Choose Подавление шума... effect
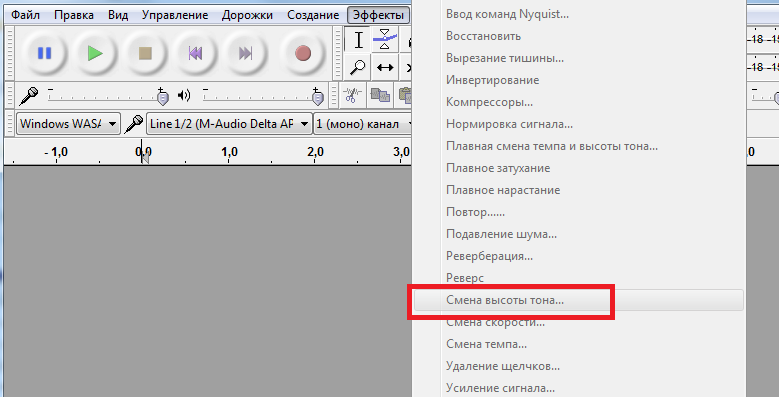This screenshot has width=779, height=397. coord(579,234)
